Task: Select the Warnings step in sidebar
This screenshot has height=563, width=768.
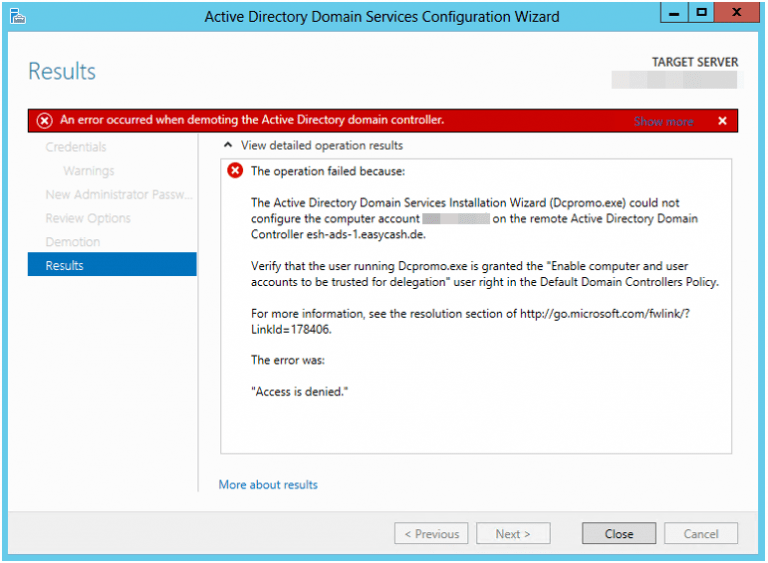Action: pos(89,171)
